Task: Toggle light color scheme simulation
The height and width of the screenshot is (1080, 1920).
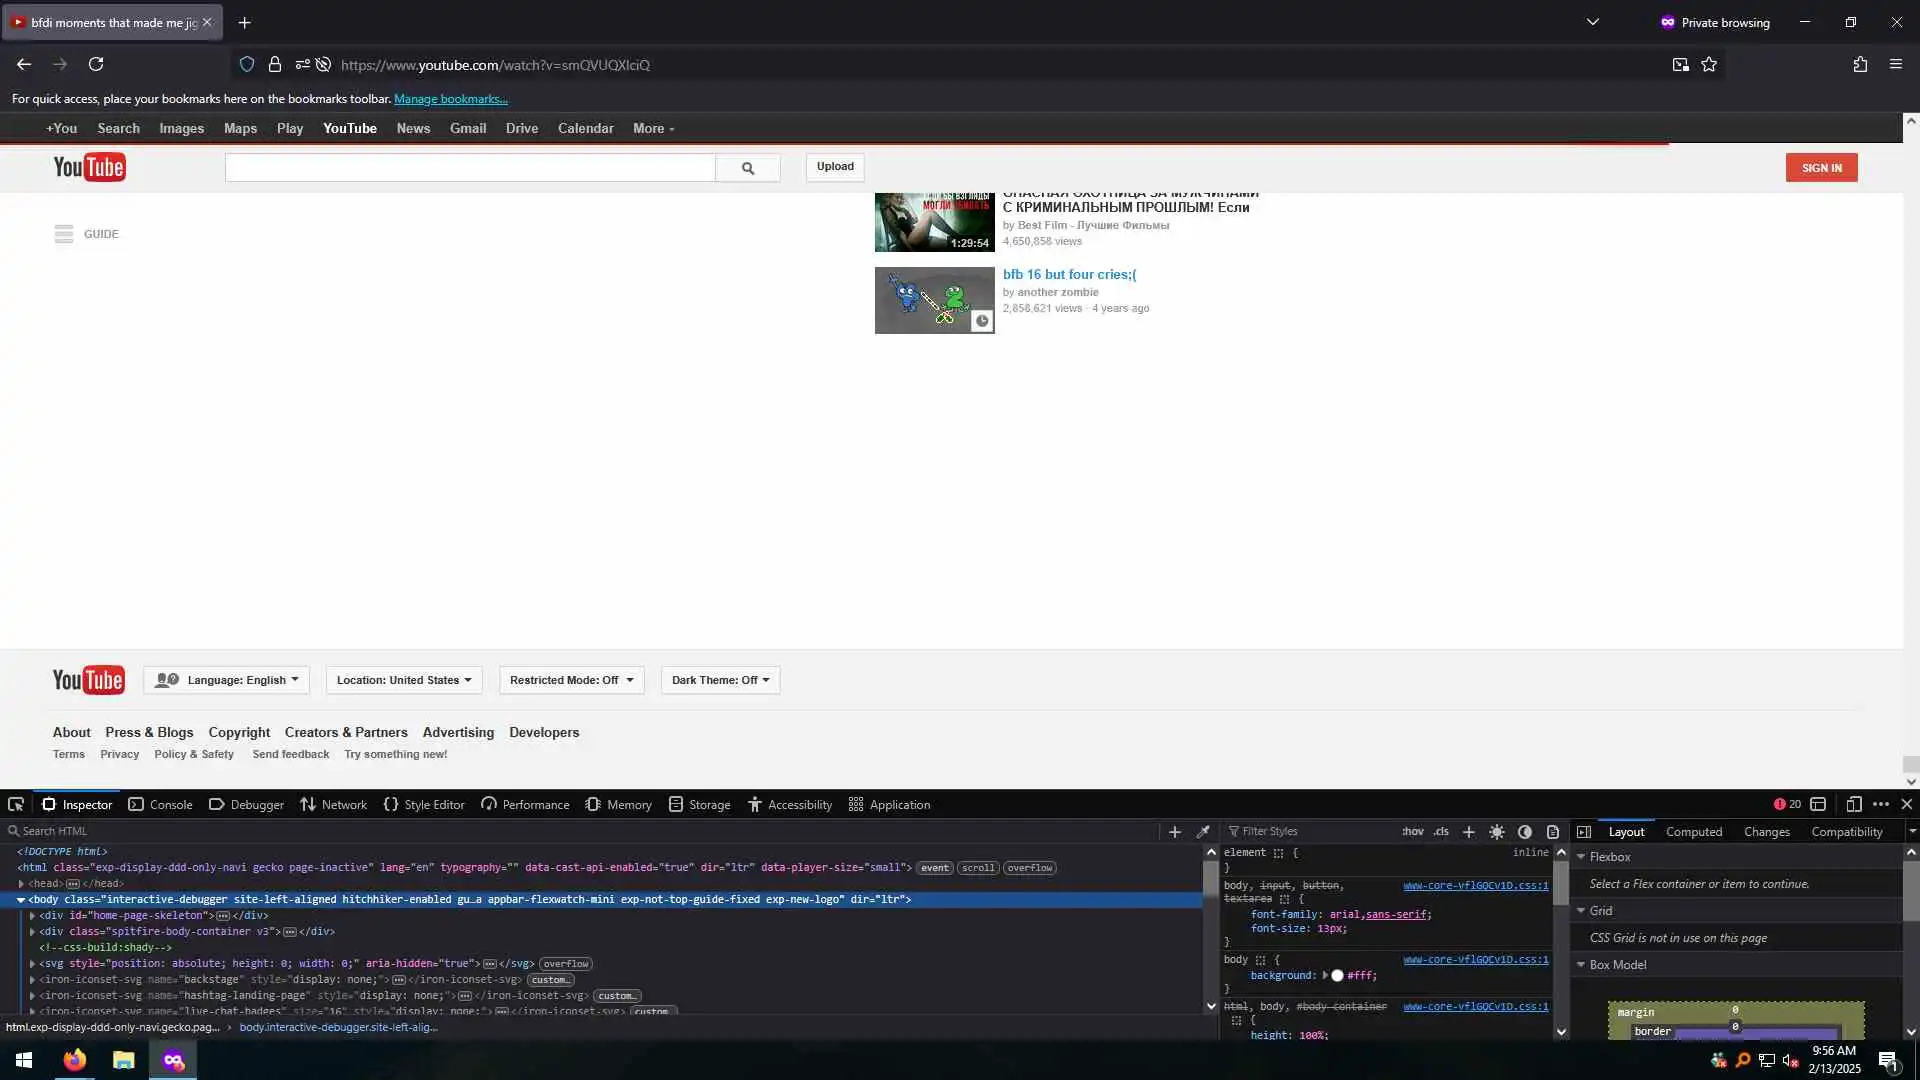Action: click(1496, 831)
